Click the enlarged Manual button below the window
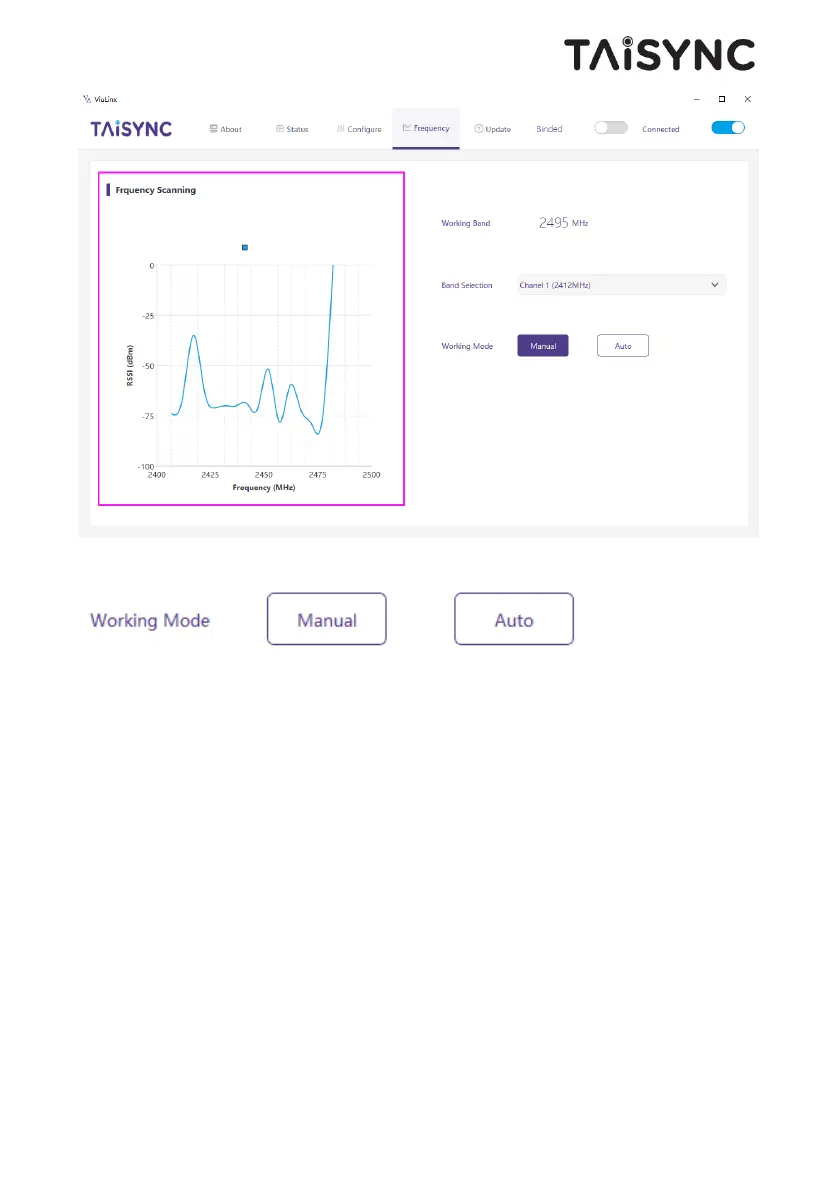The width and height of the screenshot is (838, 1190). (326, 619)
